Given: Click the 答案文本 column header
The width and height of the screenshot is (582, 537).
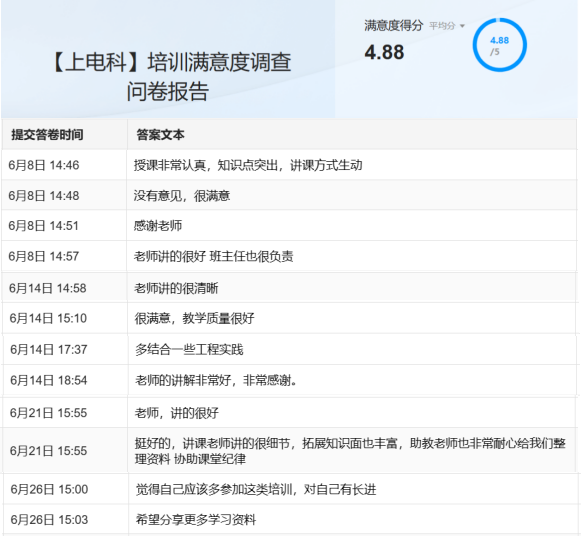Looking at the screenshot, I should (x=160, y=135).
